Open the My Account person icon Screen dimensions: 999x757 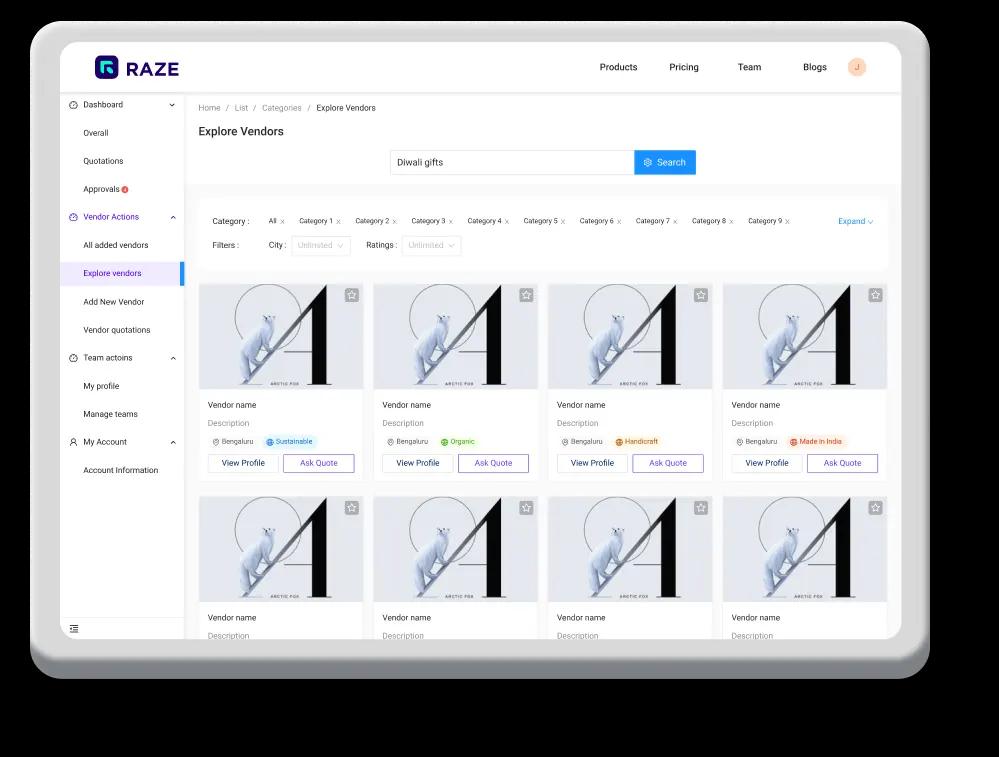point(73,442)
